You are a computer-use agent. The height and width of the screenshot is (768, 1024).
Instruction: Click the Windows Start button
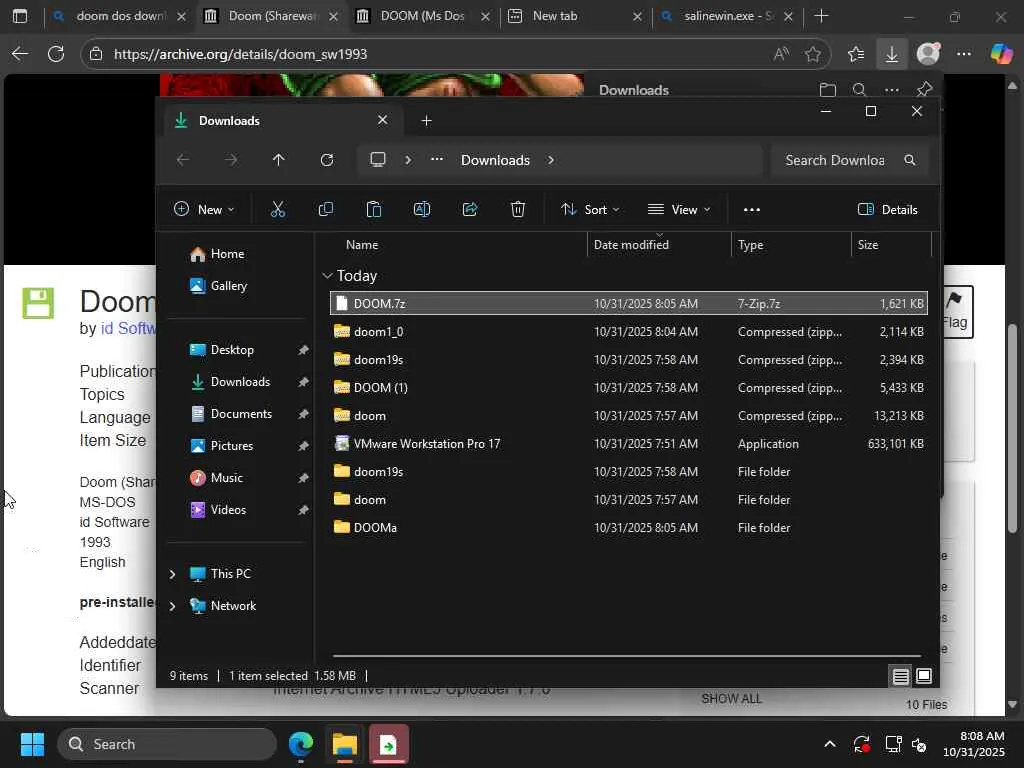[x=32, y=744]
